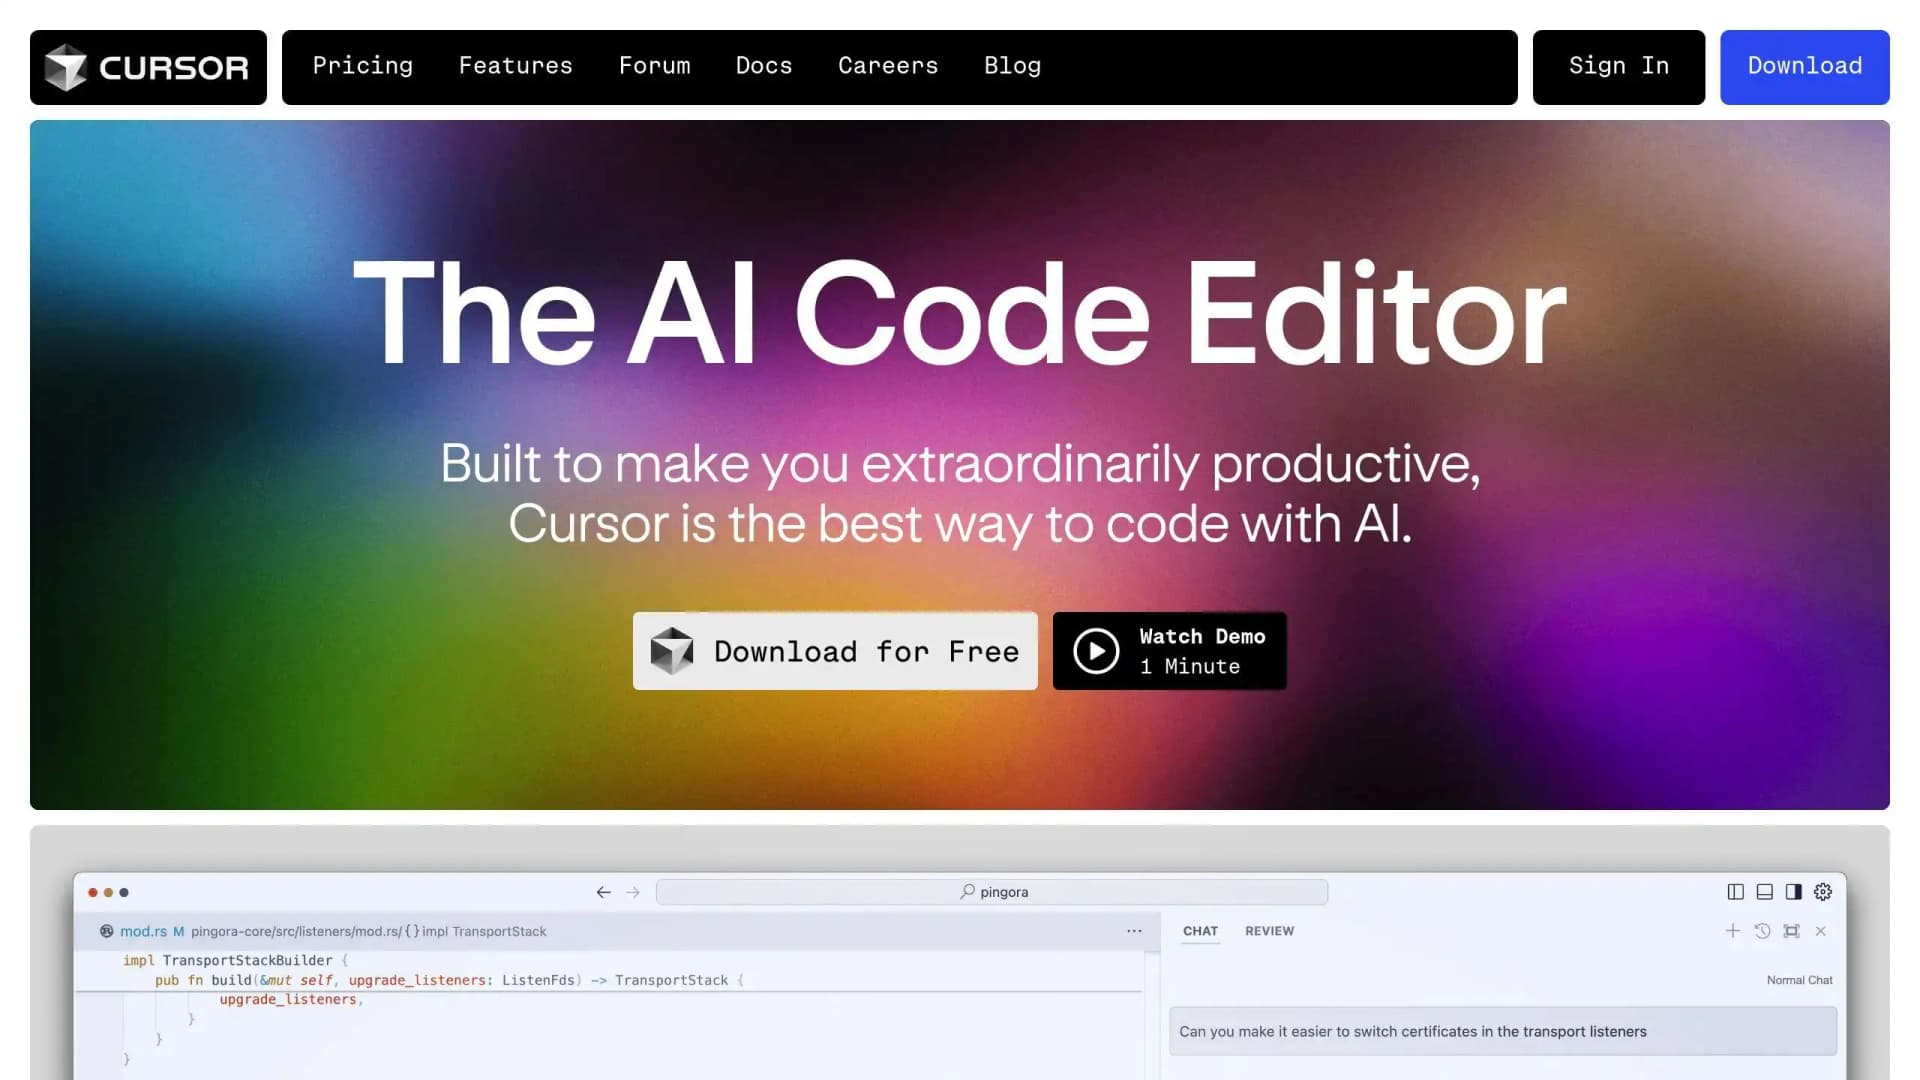Switch to the REVIEW tab in chat
The height and width of the screenshot is (1080, 1920).
(1269, 931)
